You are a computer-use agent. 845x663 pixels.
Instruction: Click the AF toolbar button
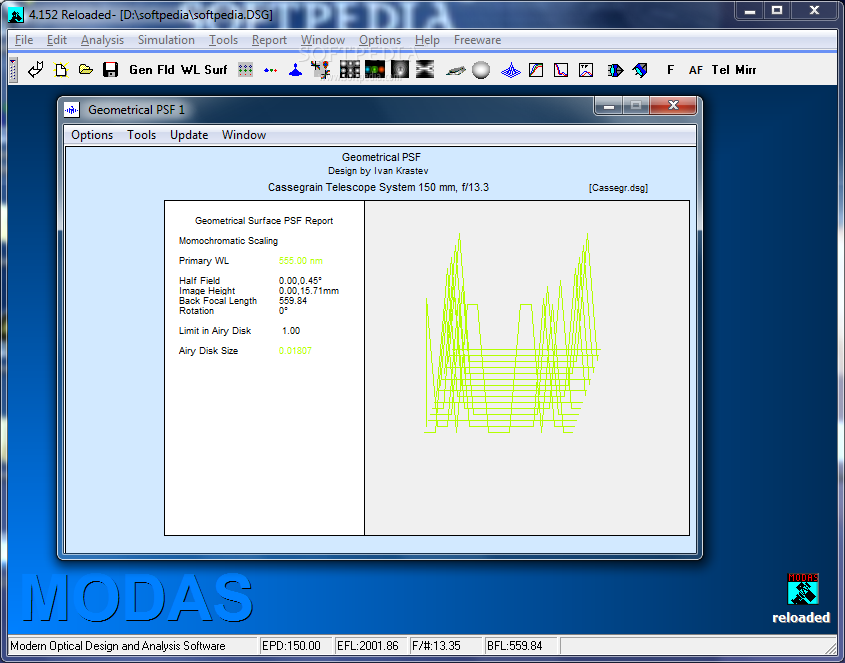coord(695,70)
